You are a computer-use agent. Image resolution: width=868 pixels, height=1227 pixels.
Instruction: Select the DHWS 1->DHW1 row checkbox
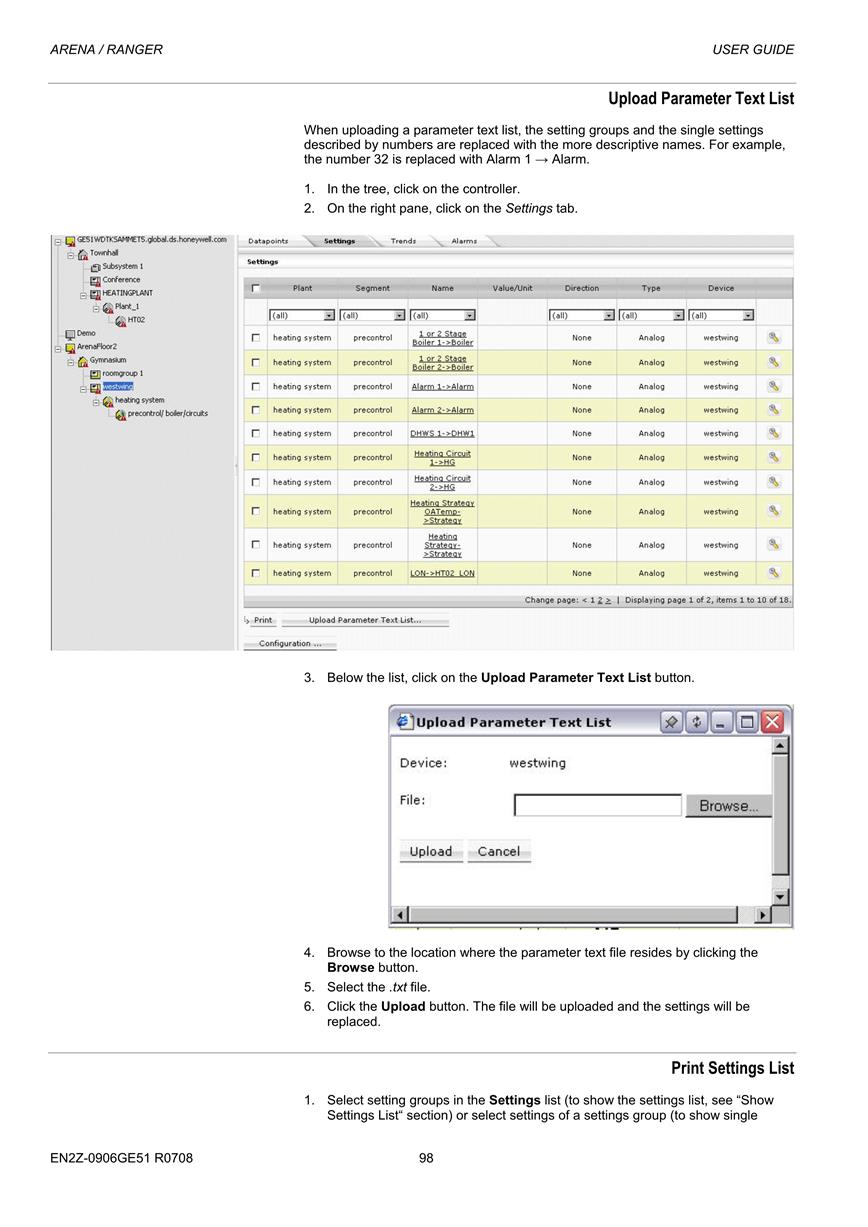coord(256,433)
